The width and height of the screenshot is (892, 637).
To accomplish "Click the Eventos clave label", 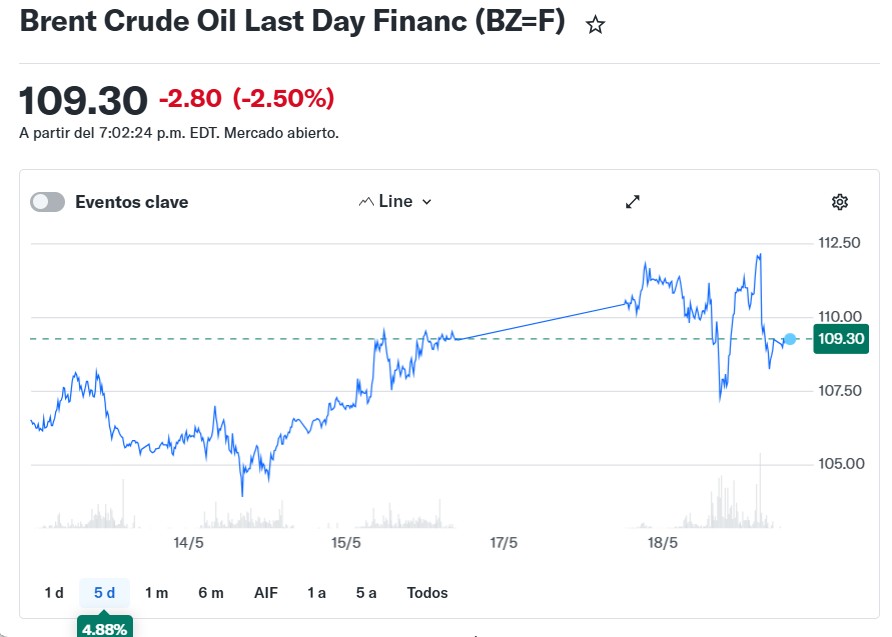I will click(x=131, y=202).
